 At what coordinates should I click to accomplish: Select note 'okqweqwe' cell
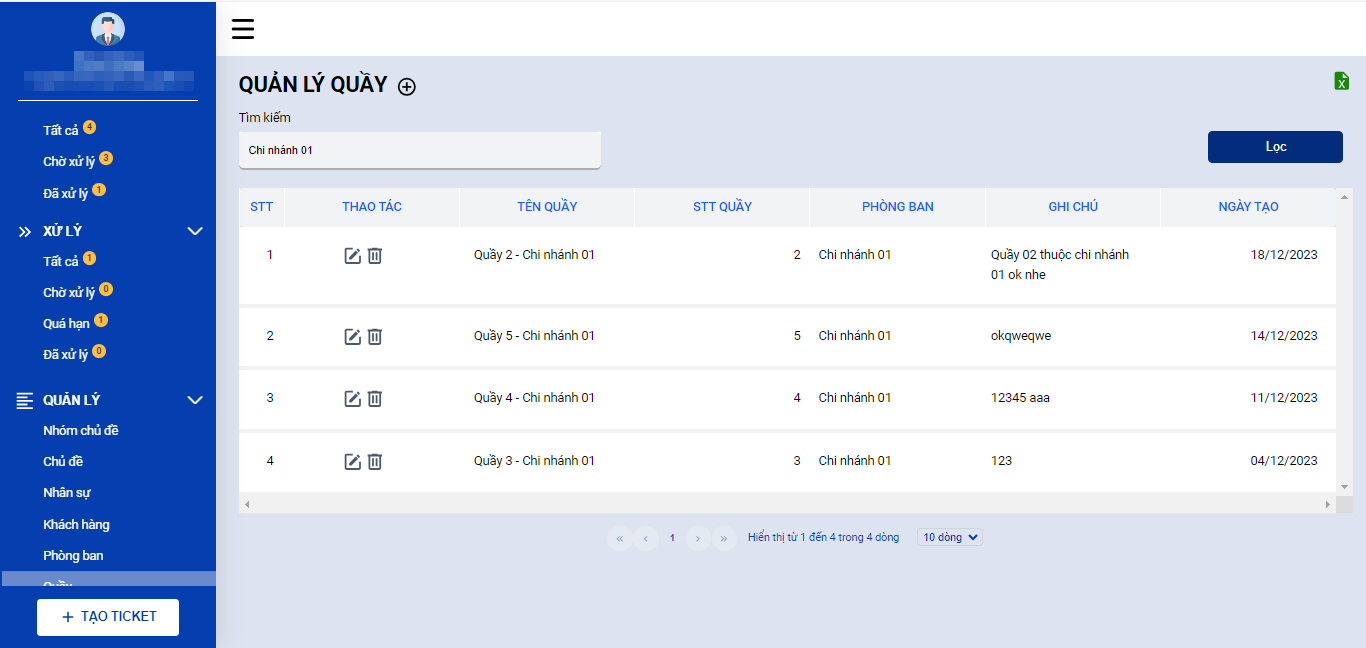click(1021, 336)
